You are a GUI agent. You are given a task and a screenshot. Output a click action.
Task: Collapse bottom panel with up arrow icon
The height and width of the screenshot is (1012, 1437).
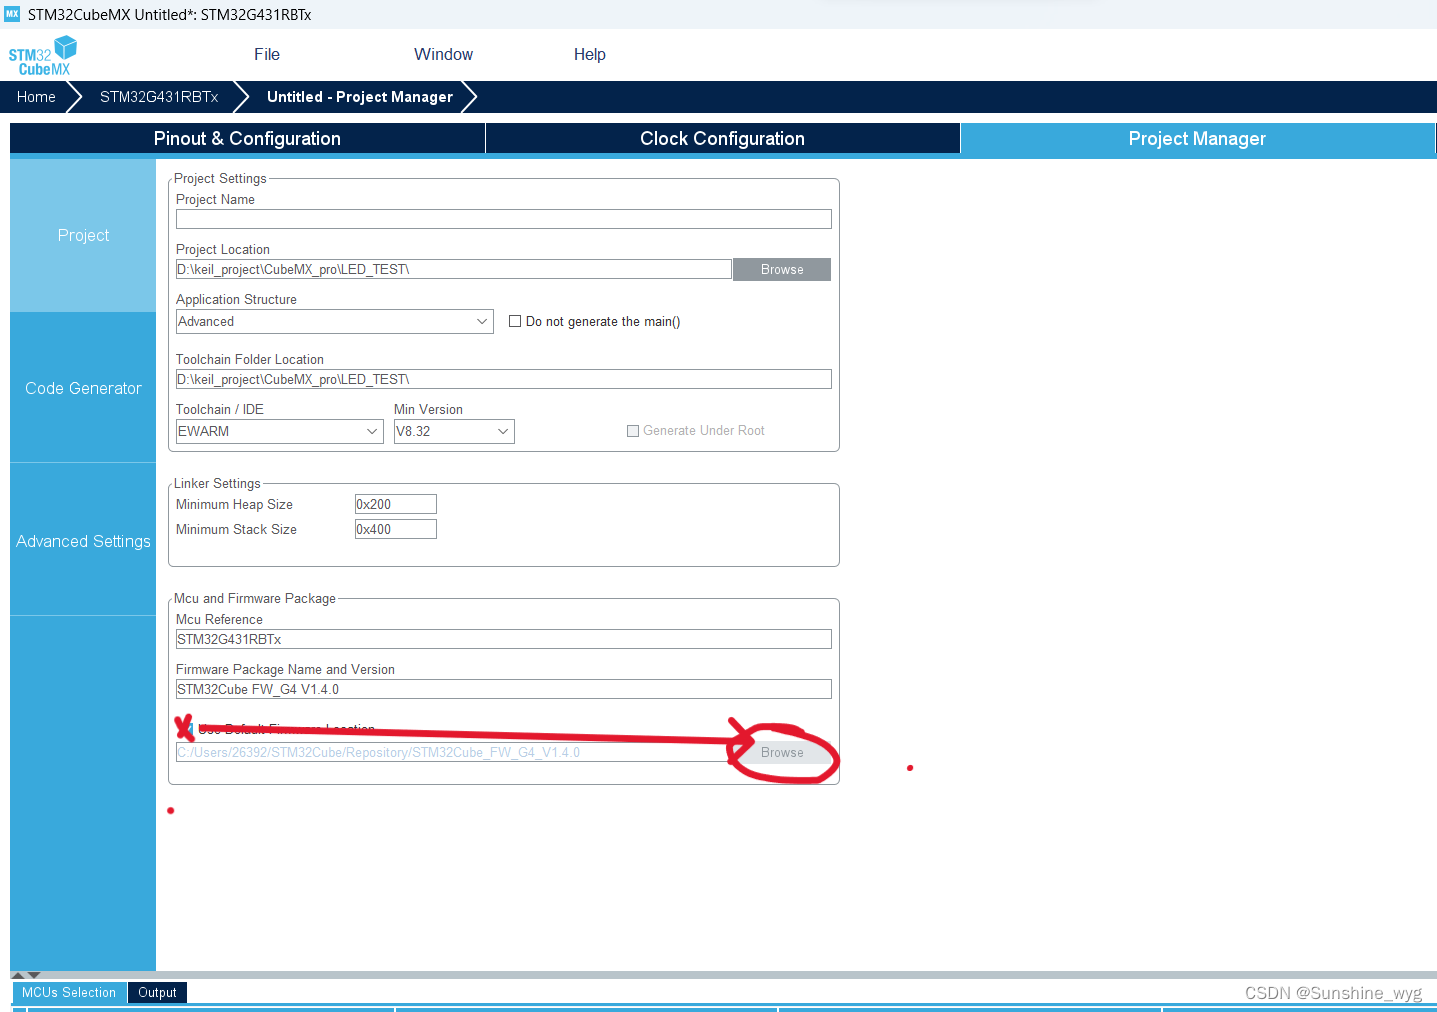18,974
